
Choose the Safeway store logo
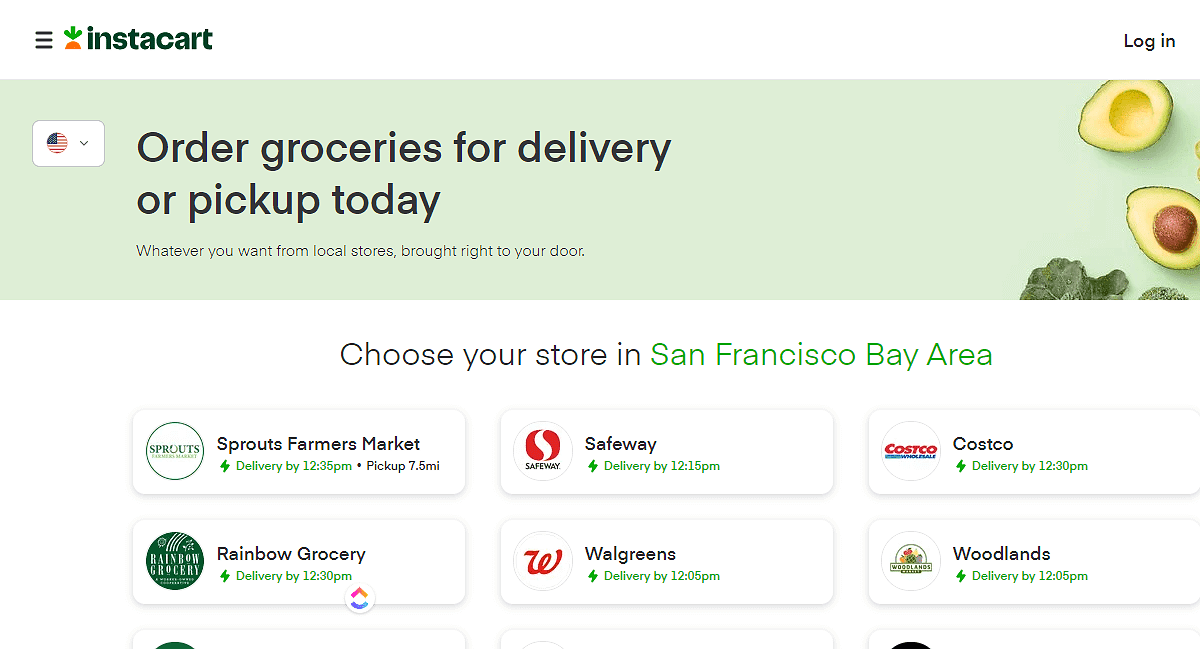[543, 451]
